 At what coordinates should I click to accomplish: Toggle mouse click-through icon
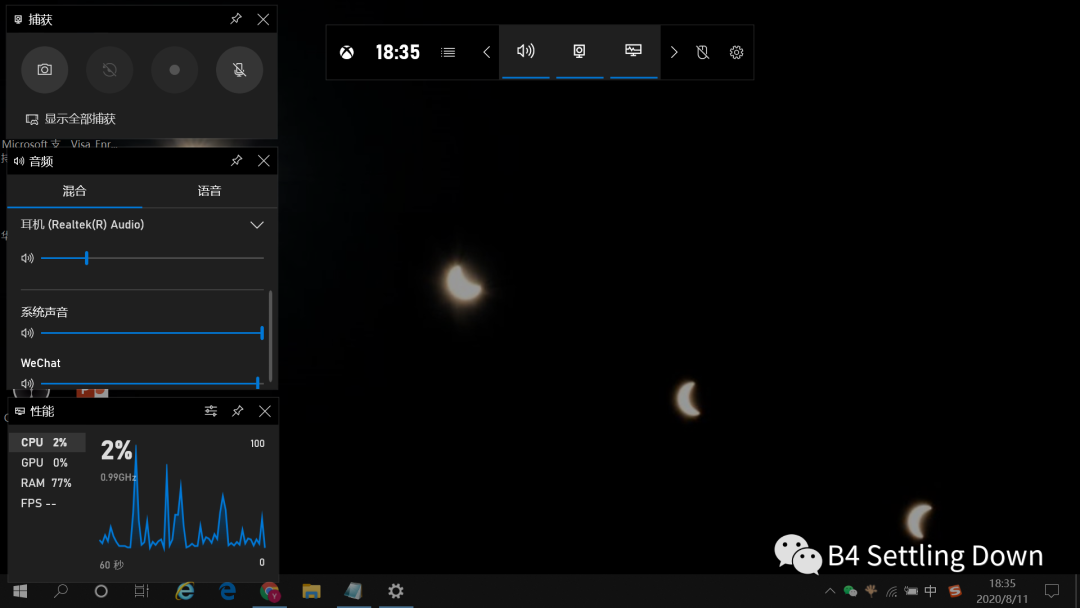[x=703, y=52]
